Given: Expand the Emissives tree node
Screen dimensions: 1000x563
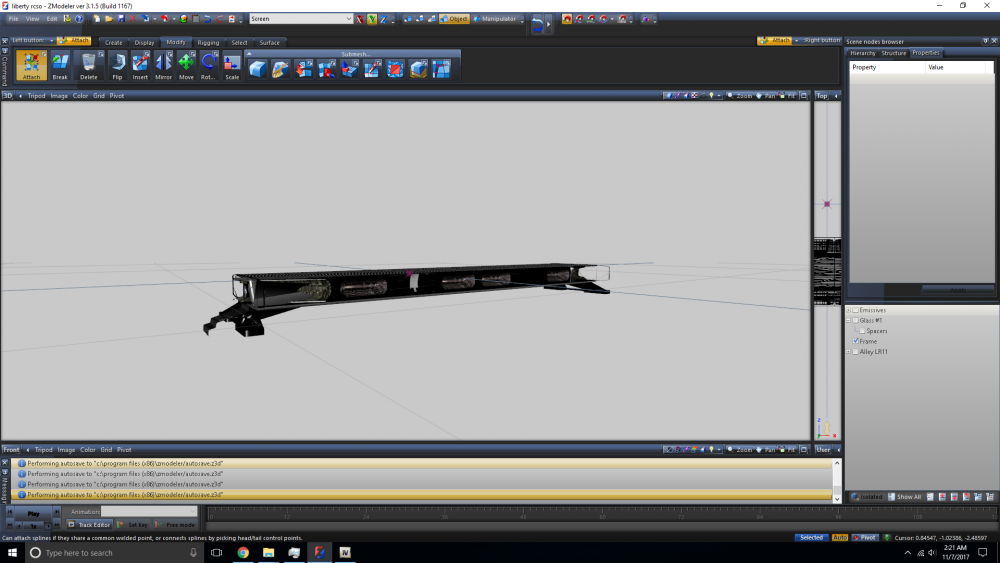Looking at the screenshot, I should 848,310.
